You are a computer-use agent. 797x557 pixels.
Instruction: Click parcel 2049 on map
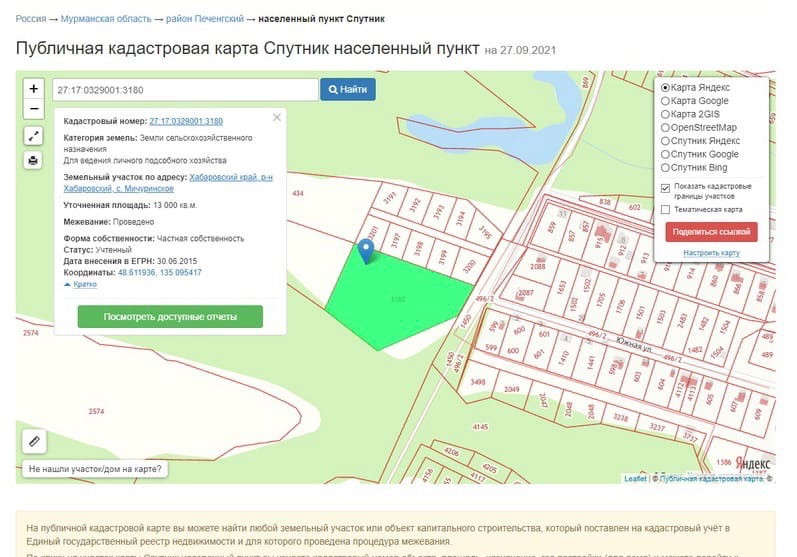click(511, 389)
